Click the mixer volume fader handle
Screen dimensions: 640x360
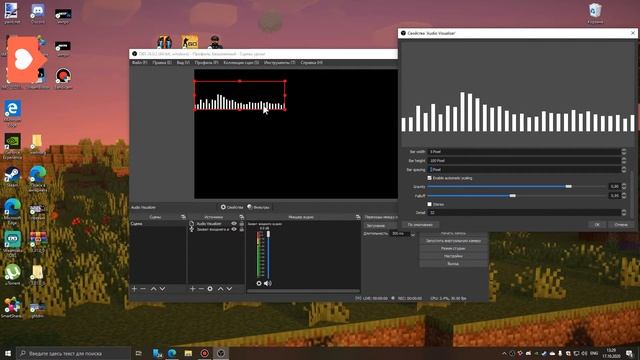[269, 234]
